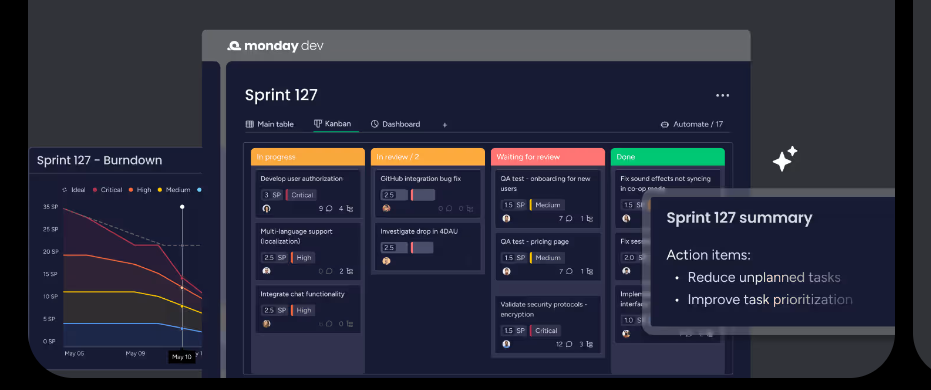
Task: Click the Integrate chat functionality card title
Action: (302, 294)
